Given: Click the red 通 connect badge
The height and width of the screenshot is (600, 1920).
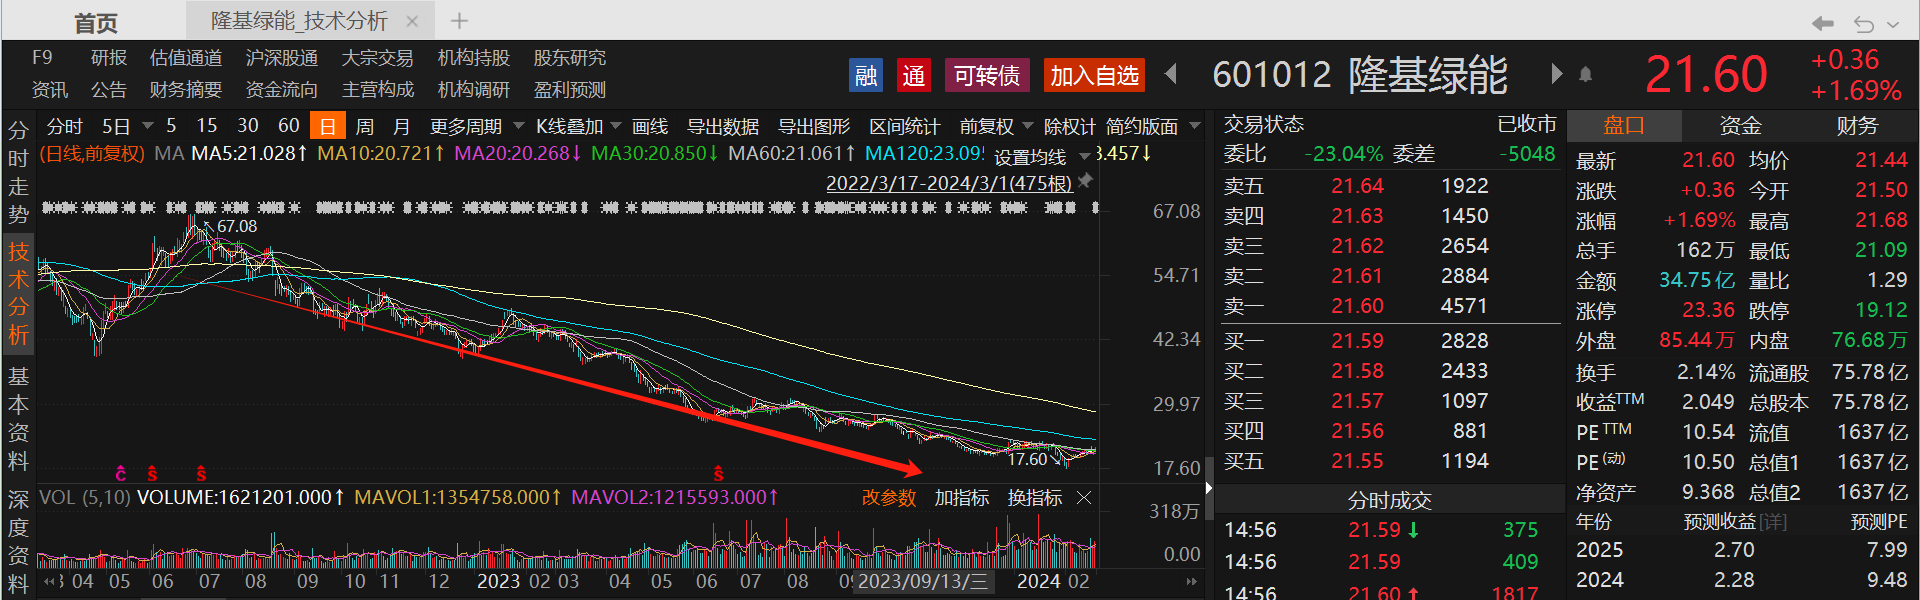Looking at the screenshot, I should click(913, 75).
